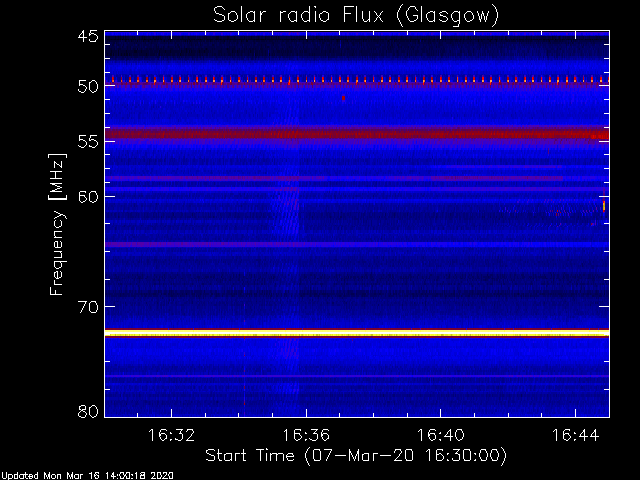
Task: Click the 'Solar radio Flux (Glasgow)' title
Action: coord(356,16)
